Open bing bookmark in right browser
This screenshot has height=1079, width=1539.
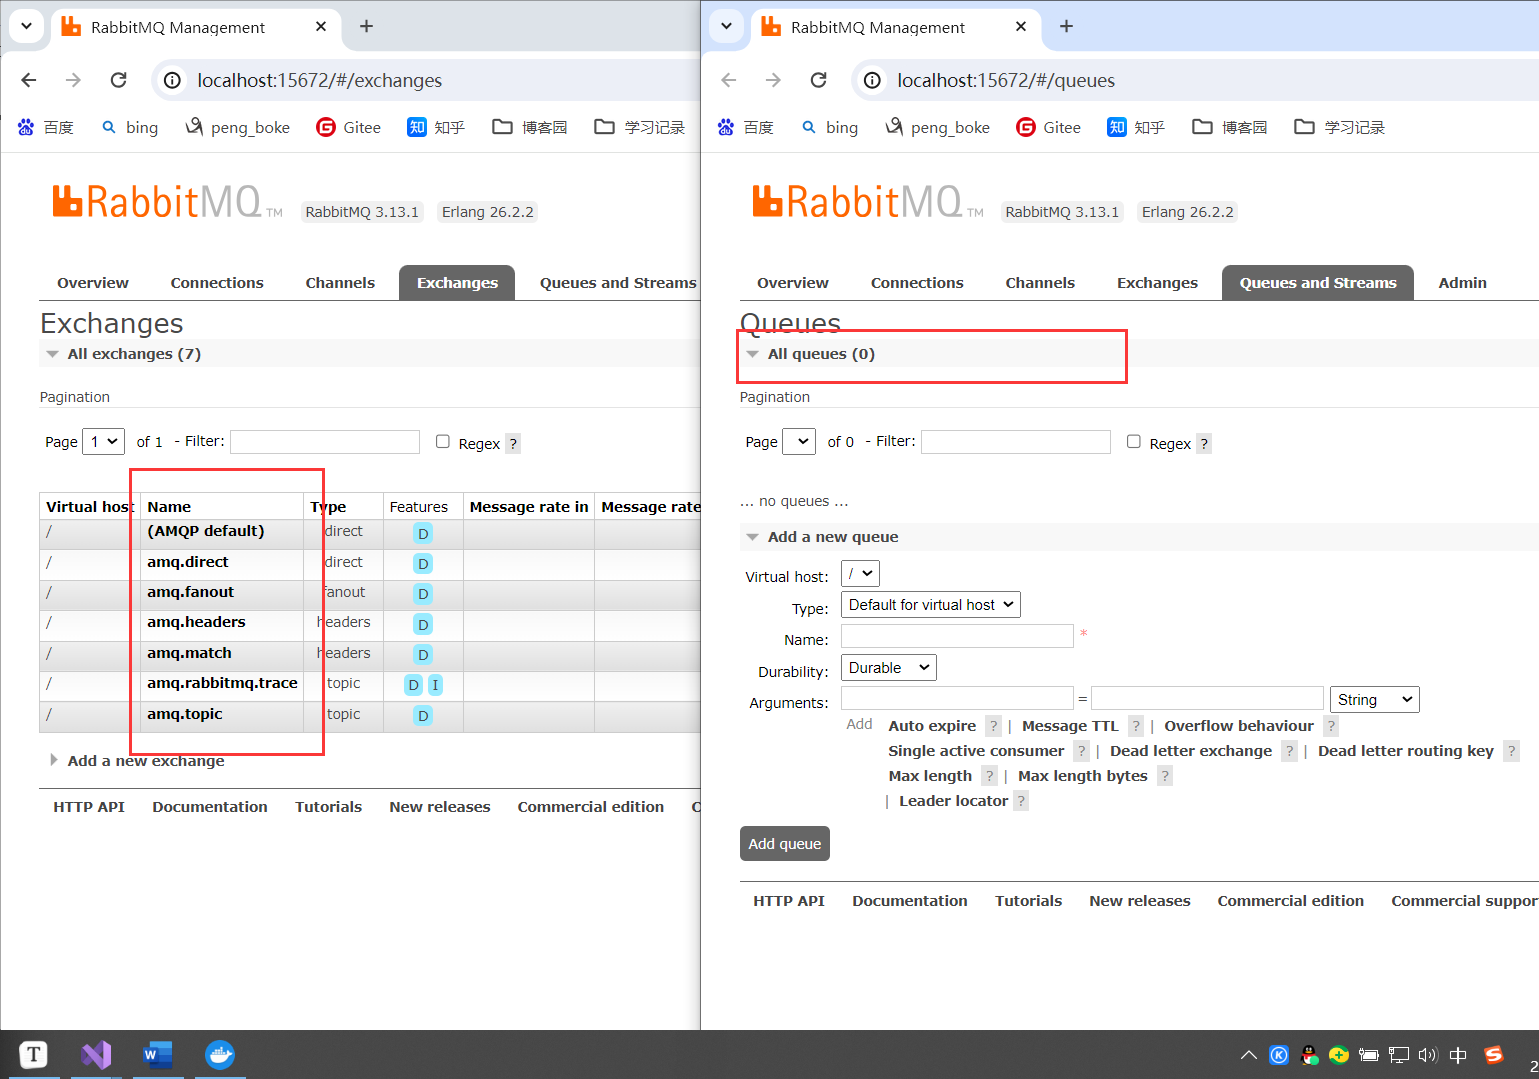(x=830, y=127)
